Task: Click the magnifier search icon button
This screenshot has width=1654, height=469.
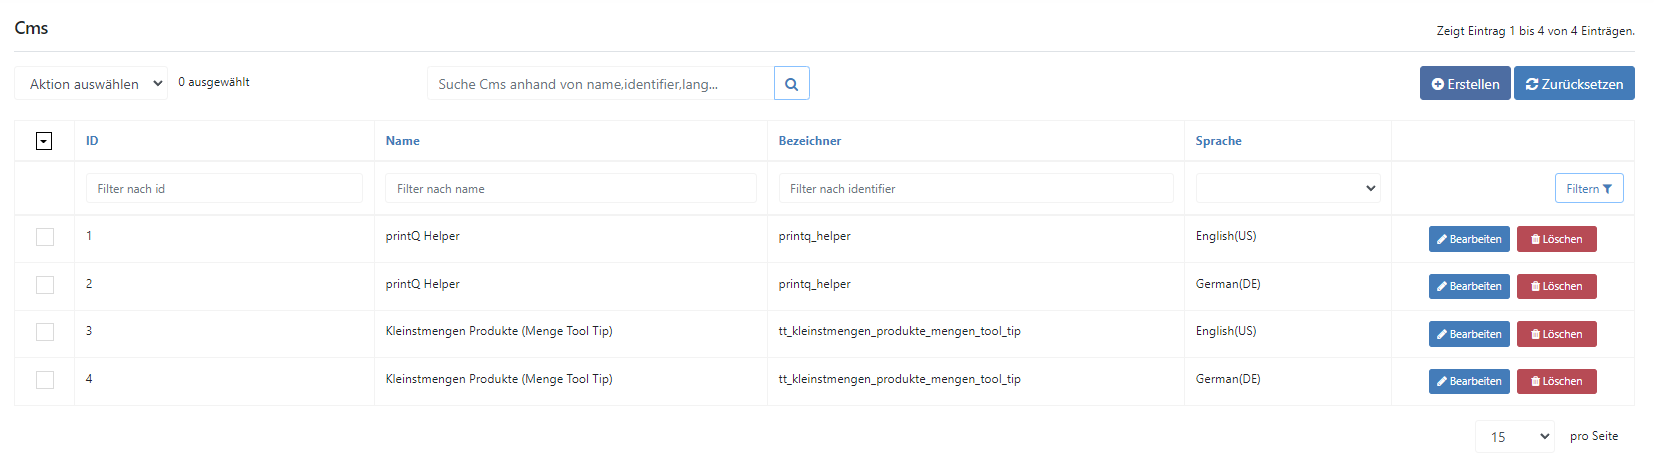Action: click(x=791, y=84)
